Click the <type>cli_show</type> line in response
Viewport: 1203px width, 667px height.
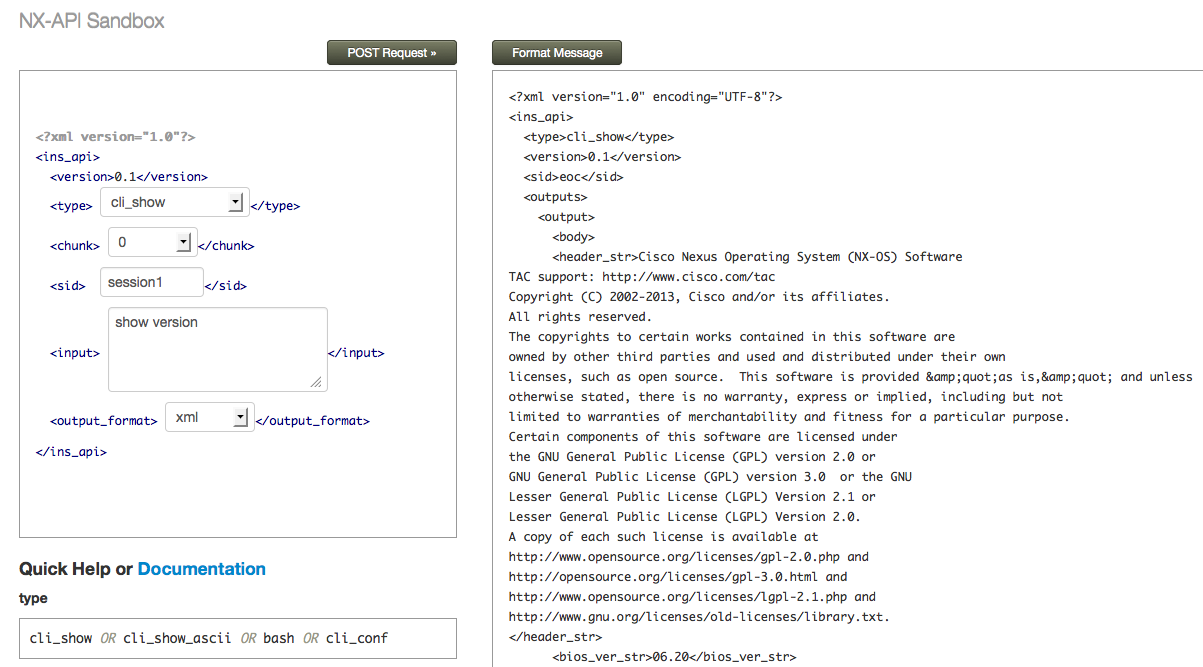click(x=599, y=137)
